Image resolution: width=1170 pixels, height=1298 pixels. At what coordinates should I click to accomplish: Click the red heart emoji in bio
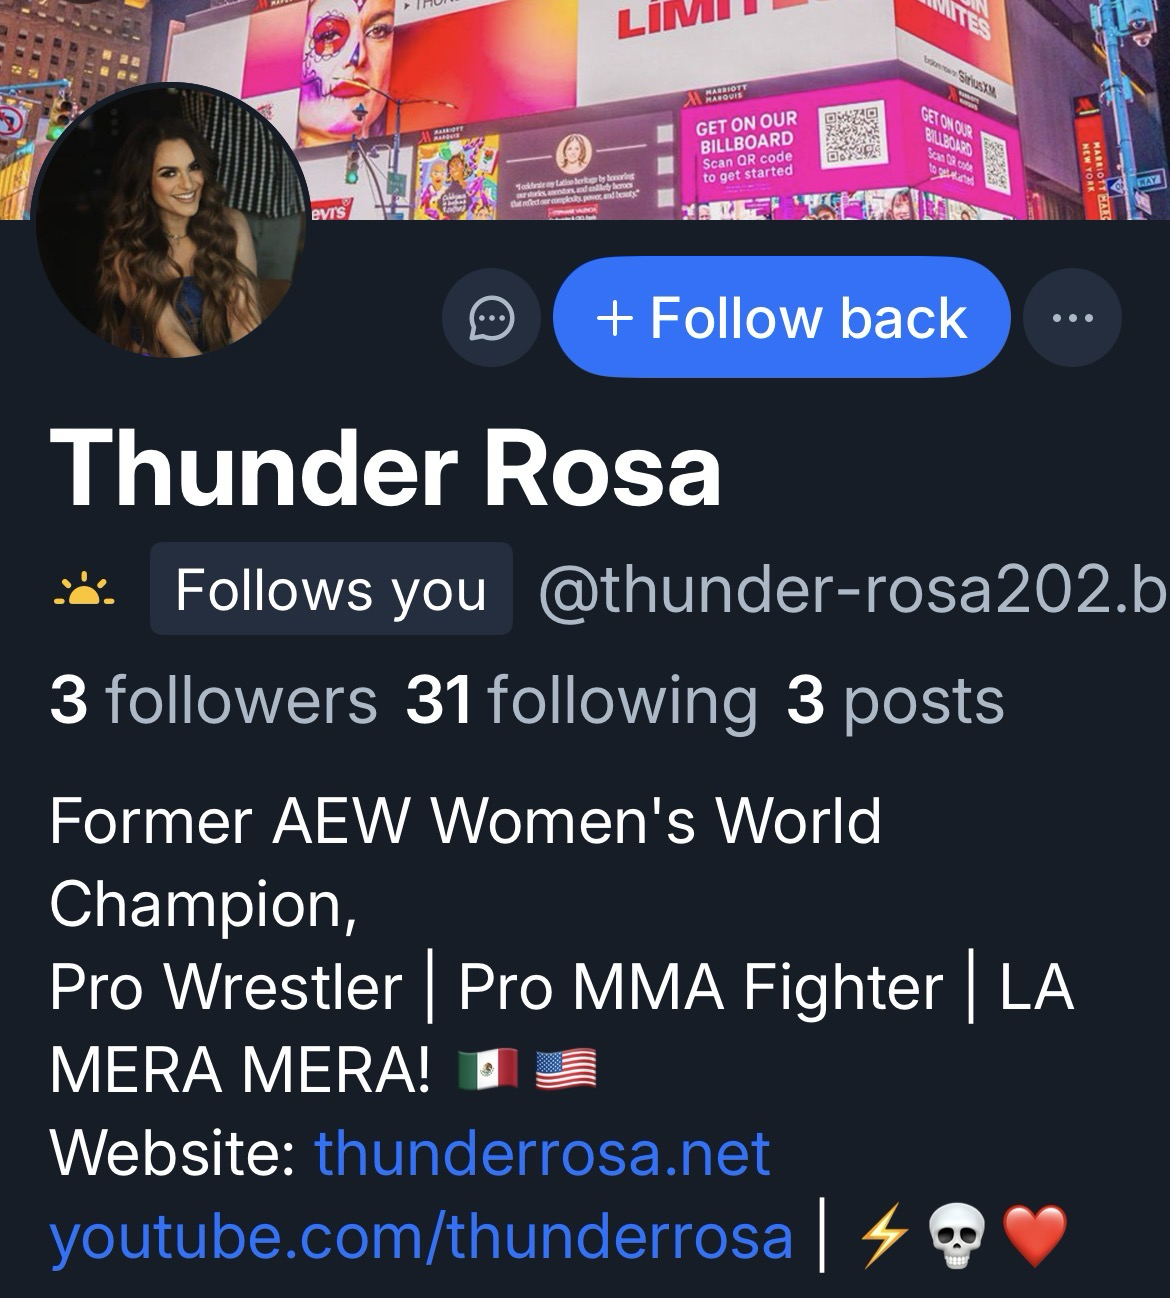click(1035, 1237)
